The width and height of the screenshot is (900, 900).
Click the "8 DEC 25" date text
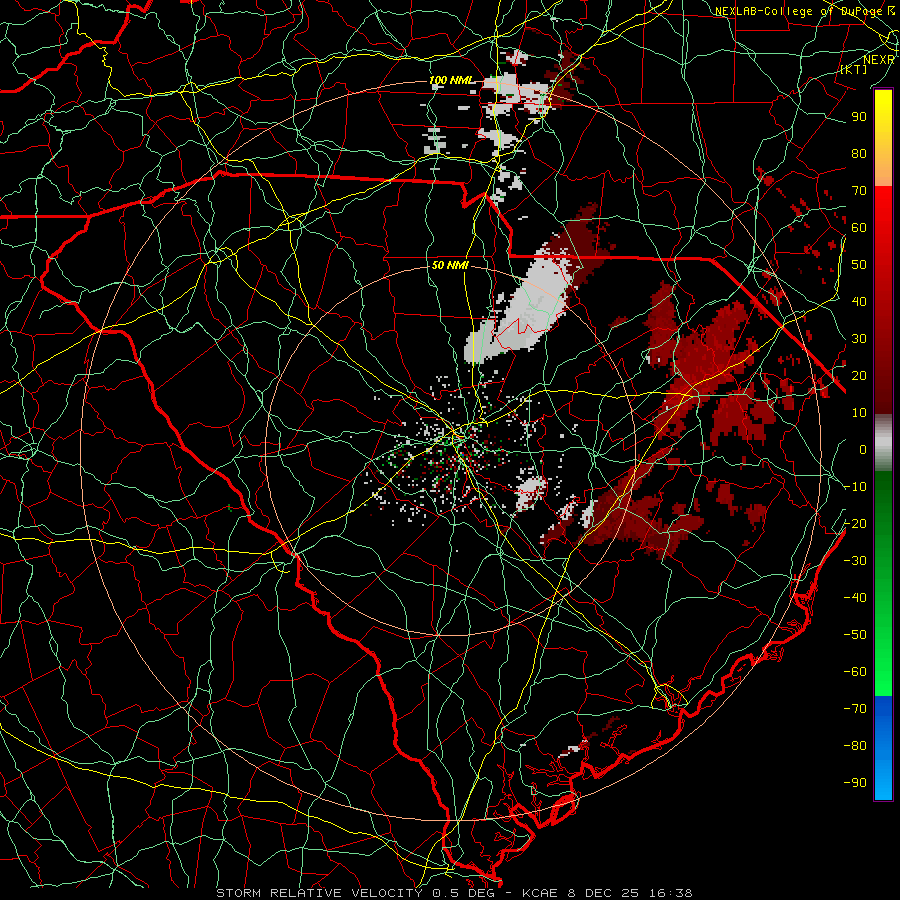[603, 893]
